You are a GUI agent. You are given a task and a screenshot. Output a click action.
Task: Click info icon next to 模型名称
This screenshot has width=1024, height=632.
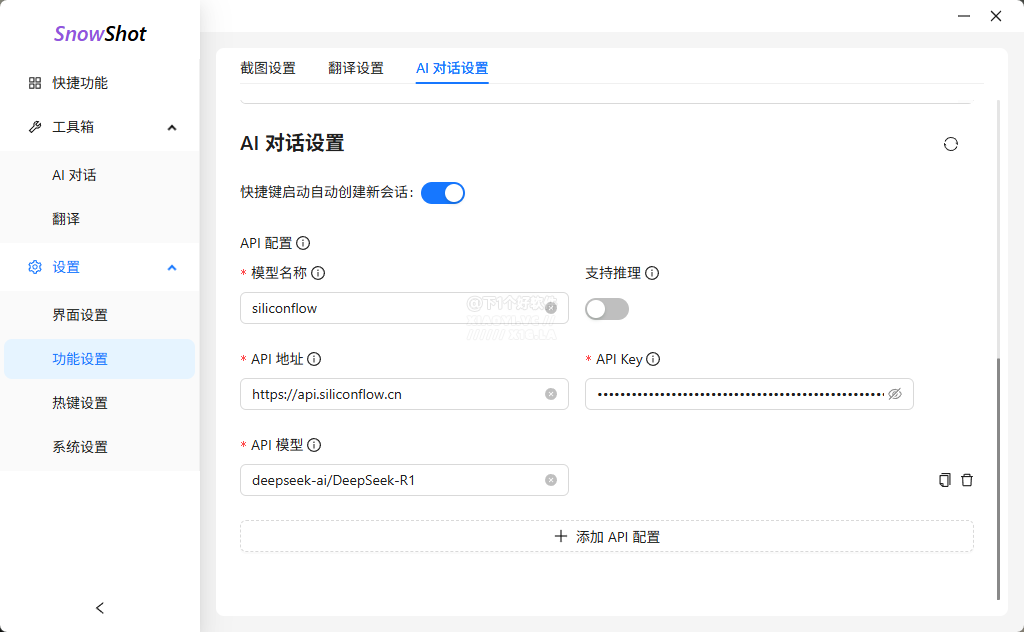point(318,273)
